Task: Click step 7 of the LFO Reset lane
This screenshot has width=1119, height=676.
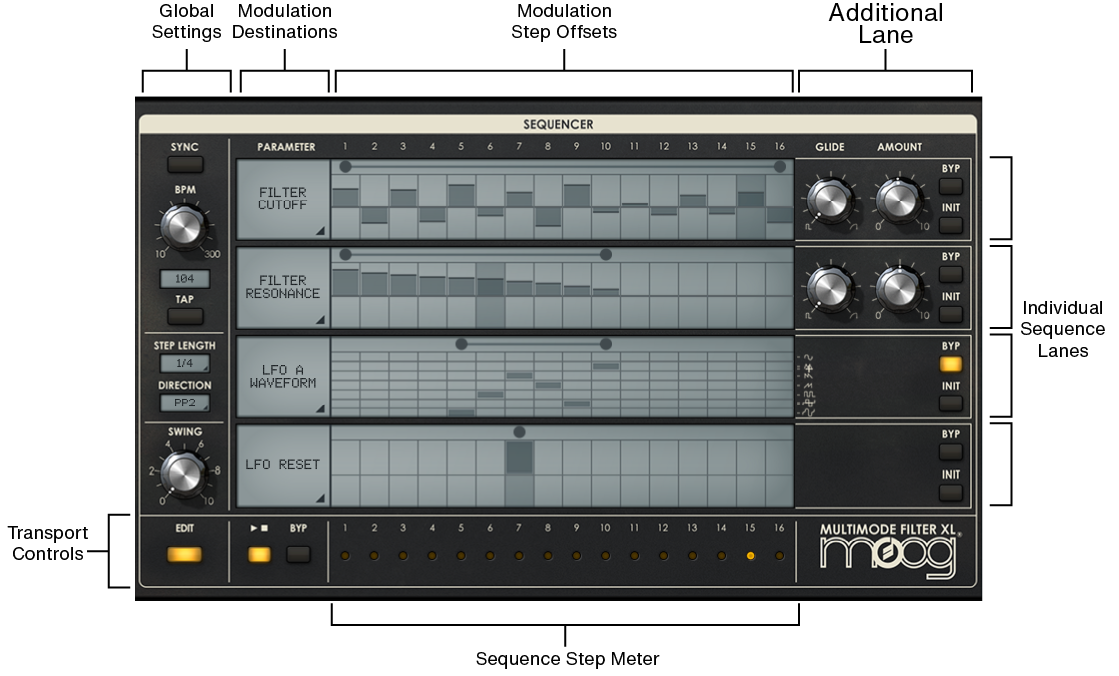Action: pyautogui.click(x=519, y=473)
